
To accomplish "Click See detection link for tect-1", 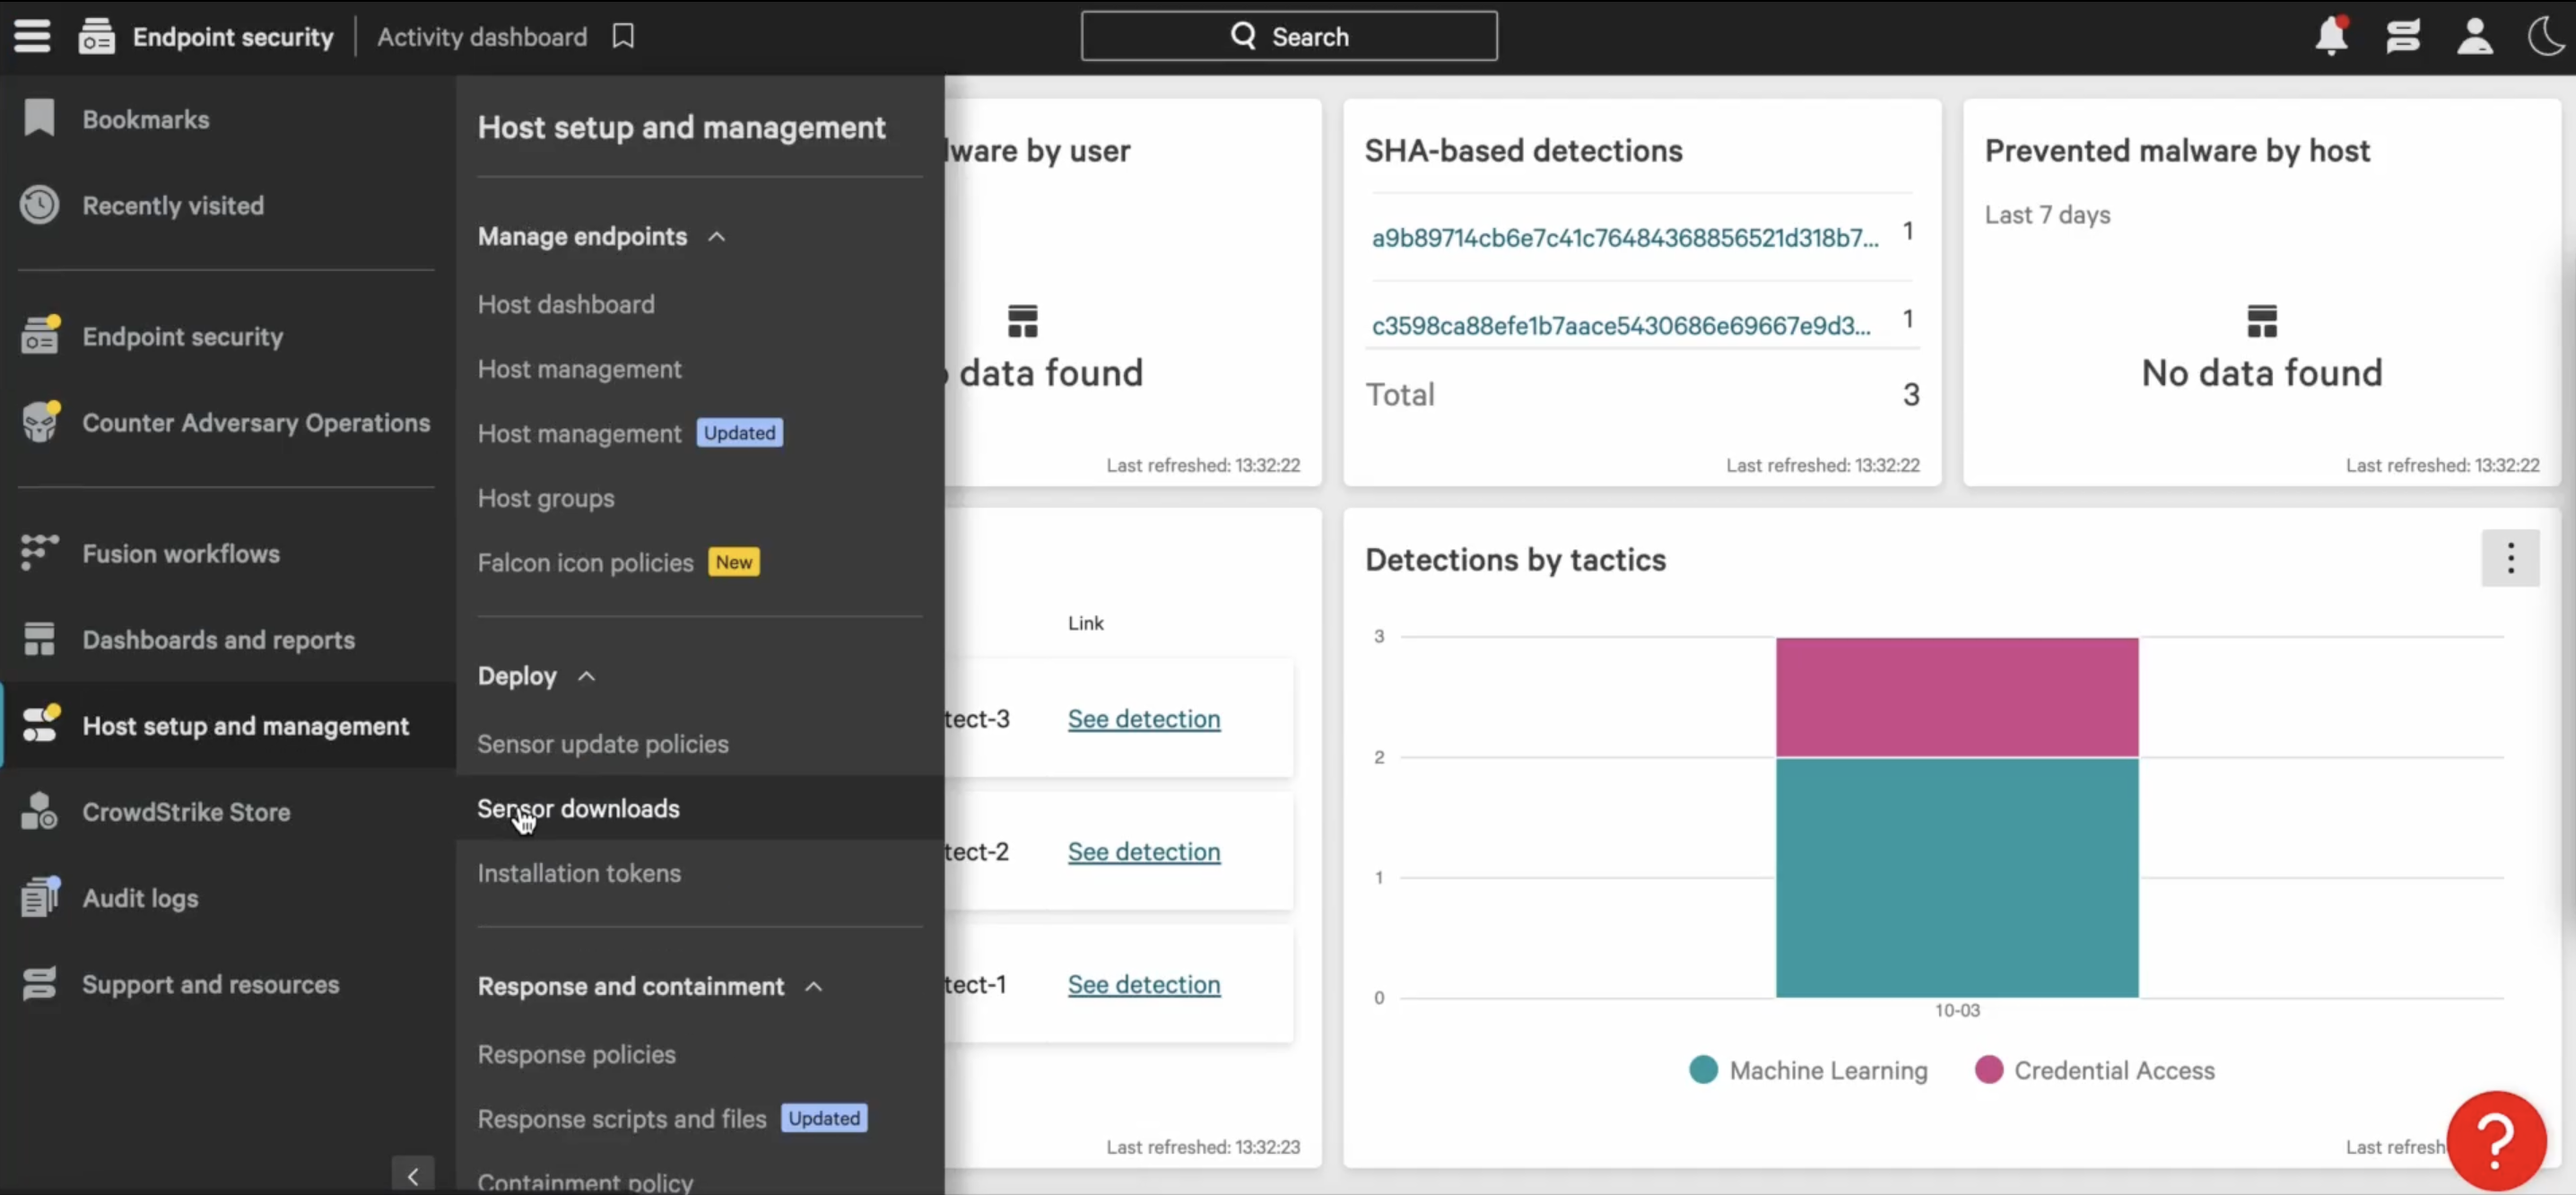I will (1143, 985).
